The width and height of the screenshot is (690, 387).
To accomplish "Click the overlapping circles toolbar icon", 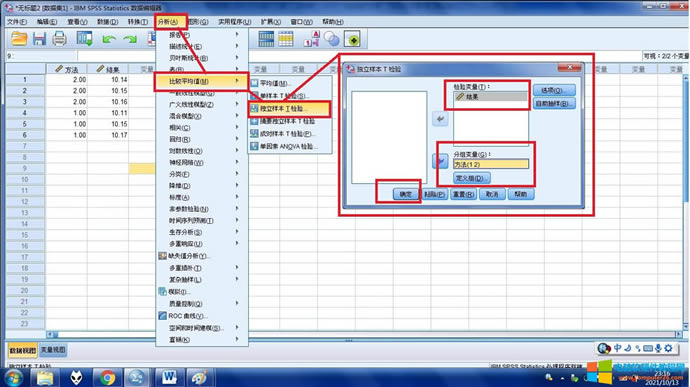I will pyautogui.click(x=332, y=39).
